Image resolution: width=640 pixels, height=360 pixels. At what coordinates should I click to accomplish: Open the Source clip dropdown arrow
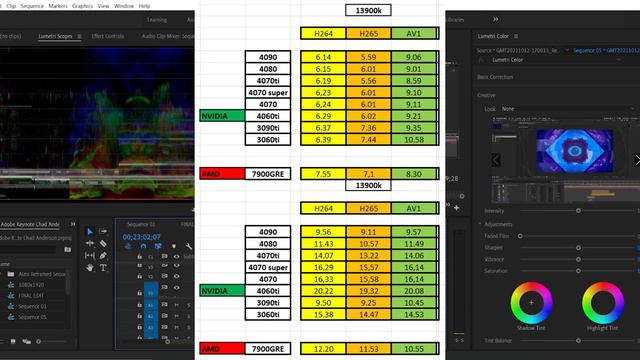(567, 51)
